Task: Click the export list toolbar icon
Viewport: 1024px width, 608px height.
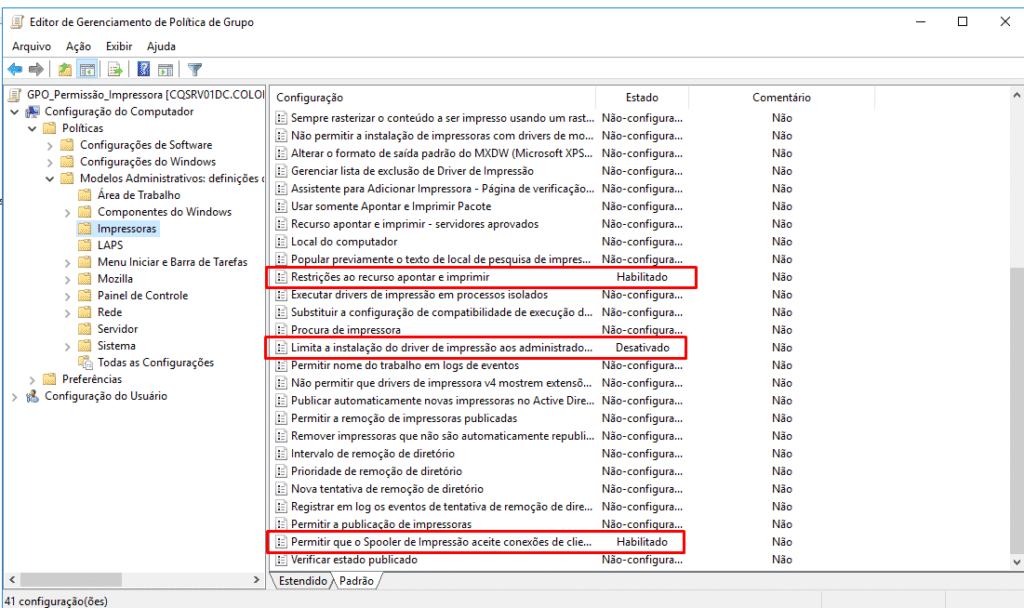Action: pos(115,69)
